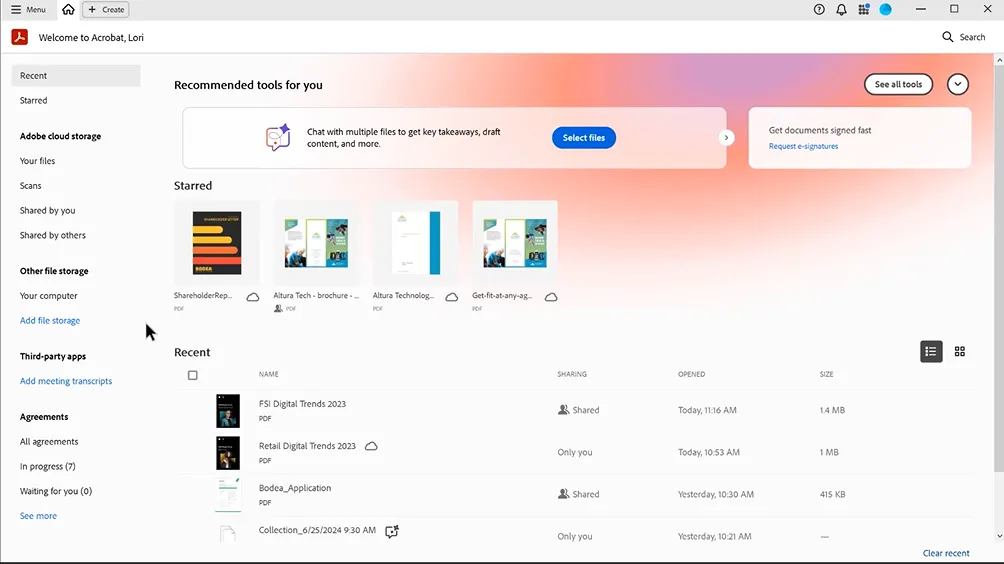Open Retail Digital Trends 2023 file thumbnail
Image resolution: width=1004 pixels, height=564 pixels.
click(x=228, y=453)
